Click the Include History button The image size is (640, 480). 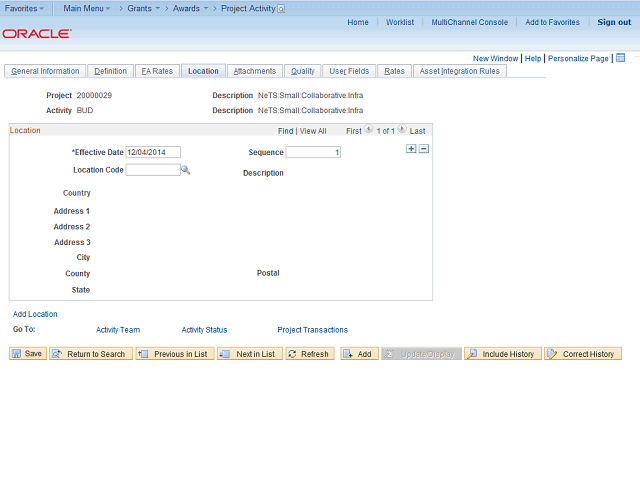tap(502, 353)
